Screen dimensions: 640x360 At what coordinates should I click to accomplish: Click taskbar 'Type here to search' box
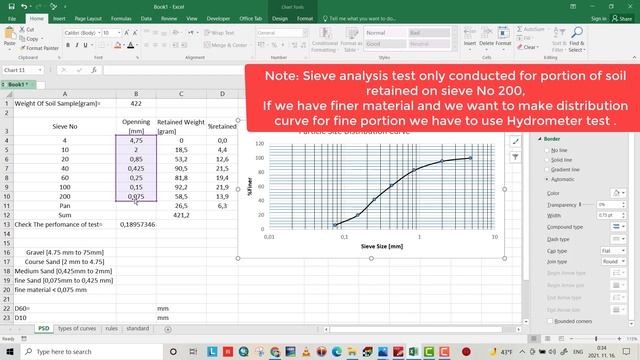[91, 351]
